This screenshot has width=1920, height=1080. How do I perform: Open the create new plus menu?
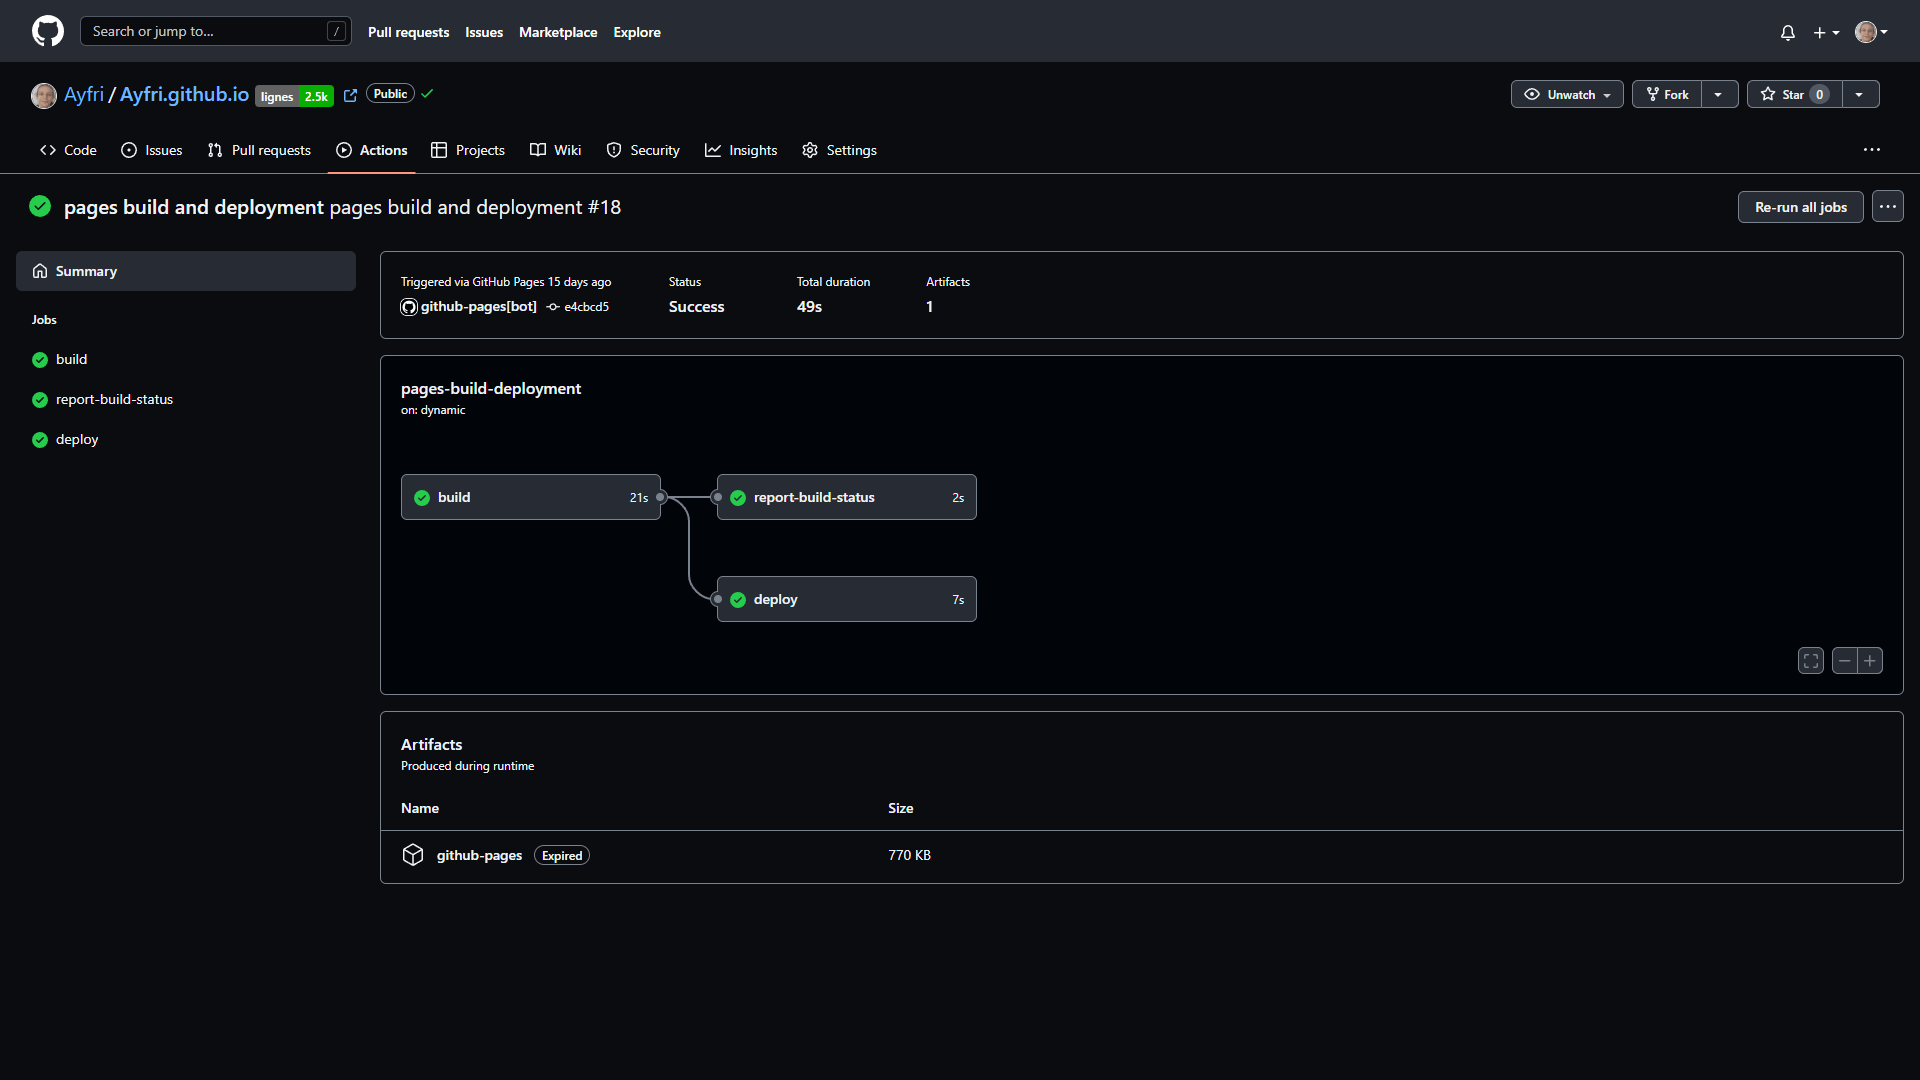1826,32
